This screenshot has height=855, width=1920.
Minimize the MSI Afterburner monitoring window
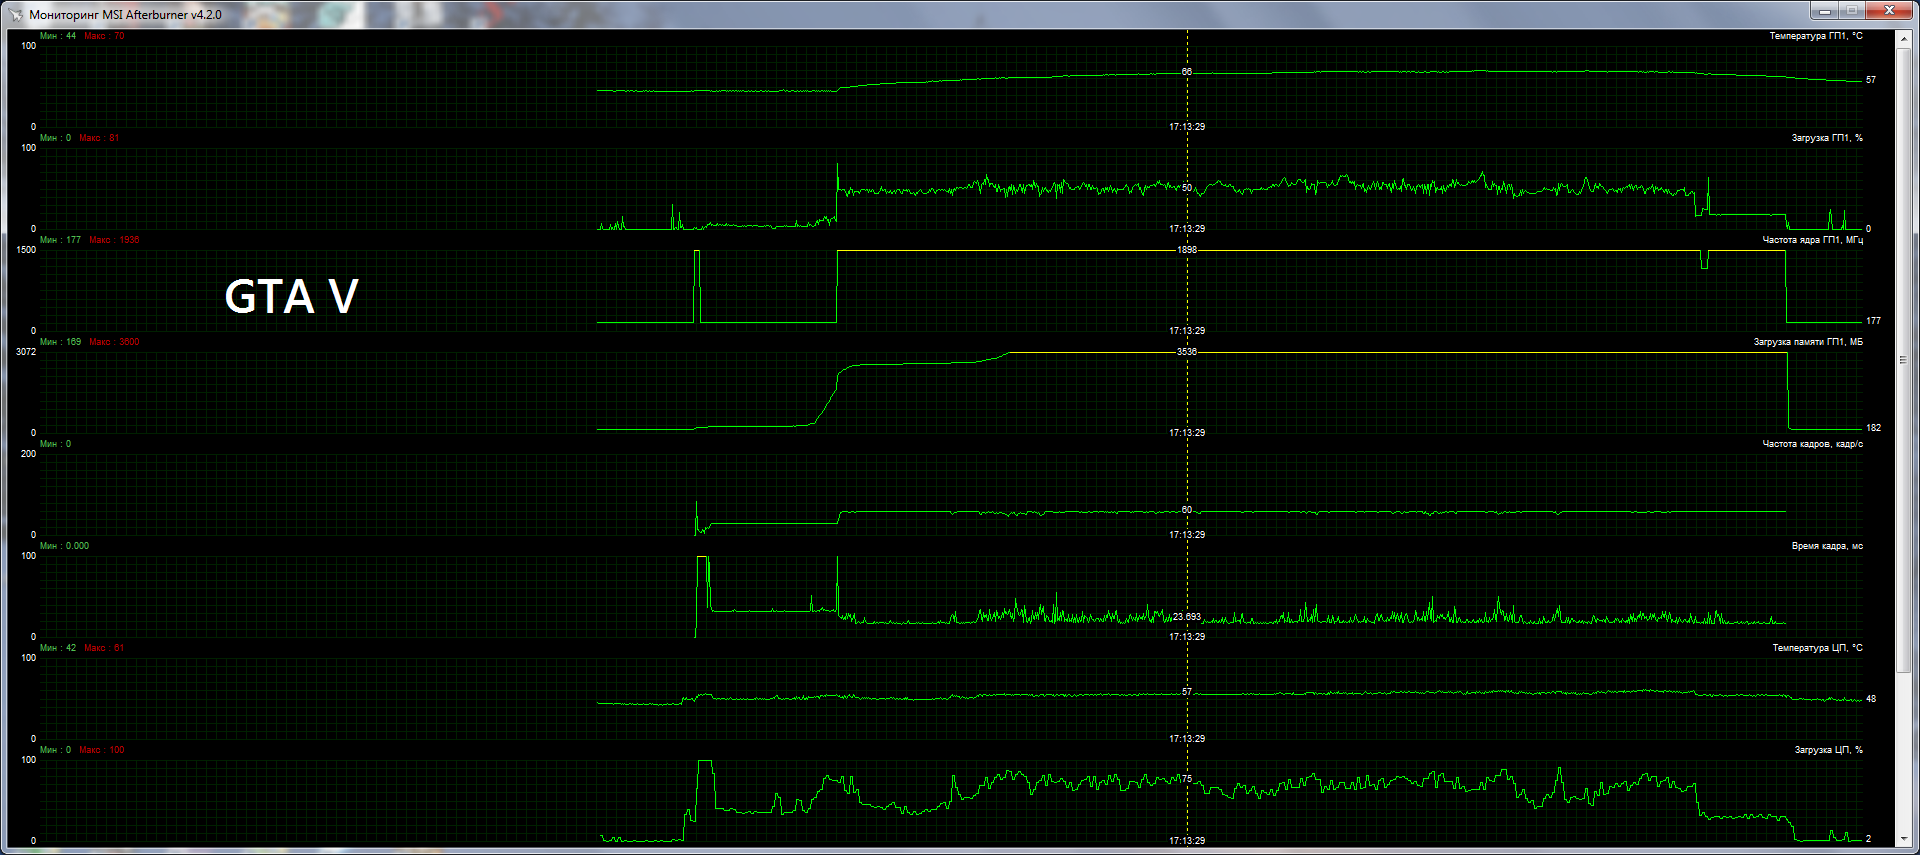pos(1824,11)
